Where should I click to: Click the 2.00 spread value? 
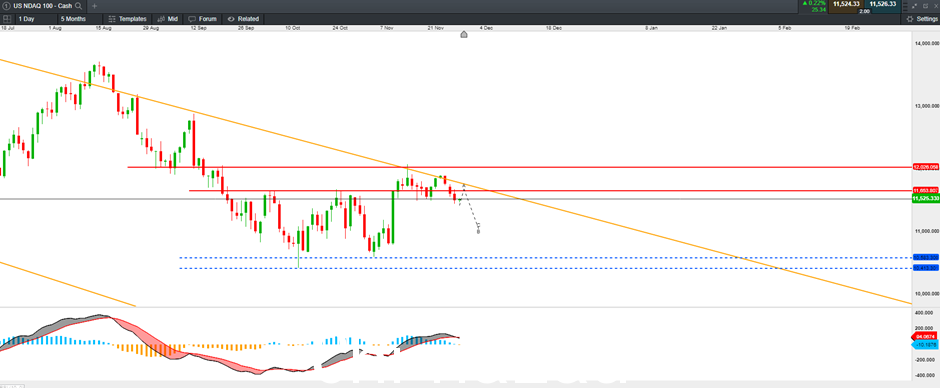coord(864,11)
